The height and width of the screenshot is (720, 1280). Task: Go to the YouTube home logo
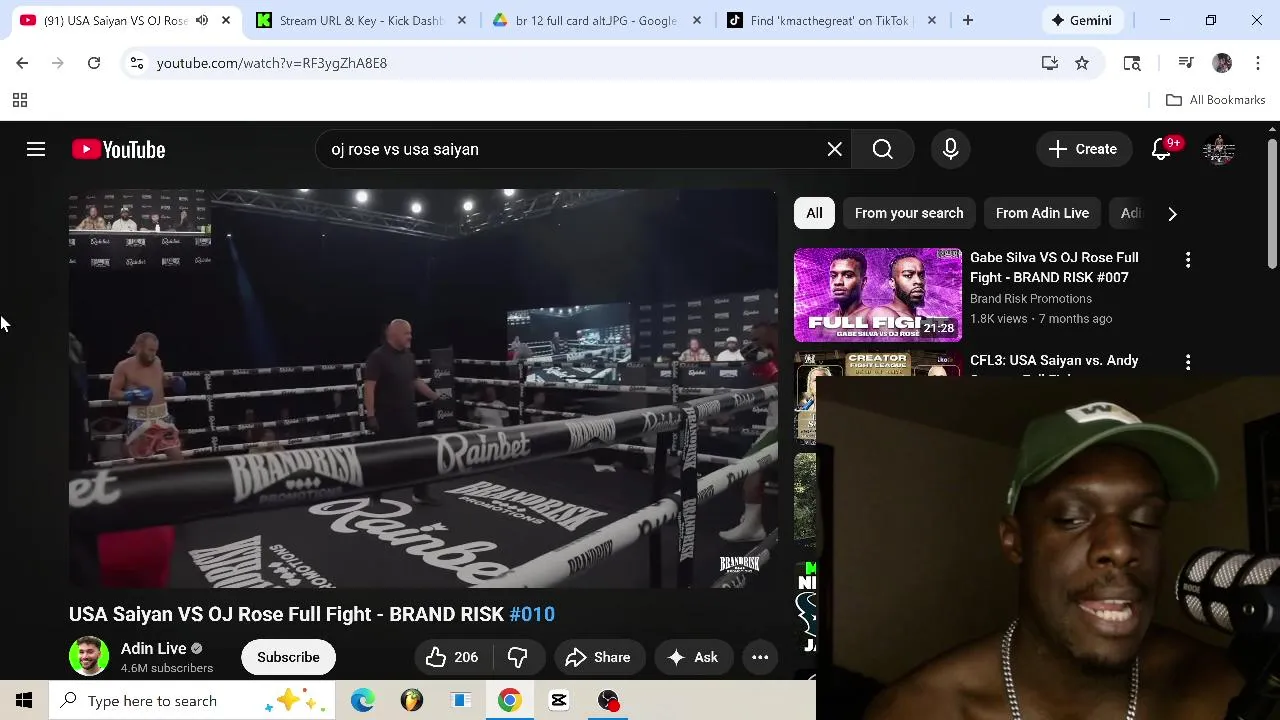118,149
